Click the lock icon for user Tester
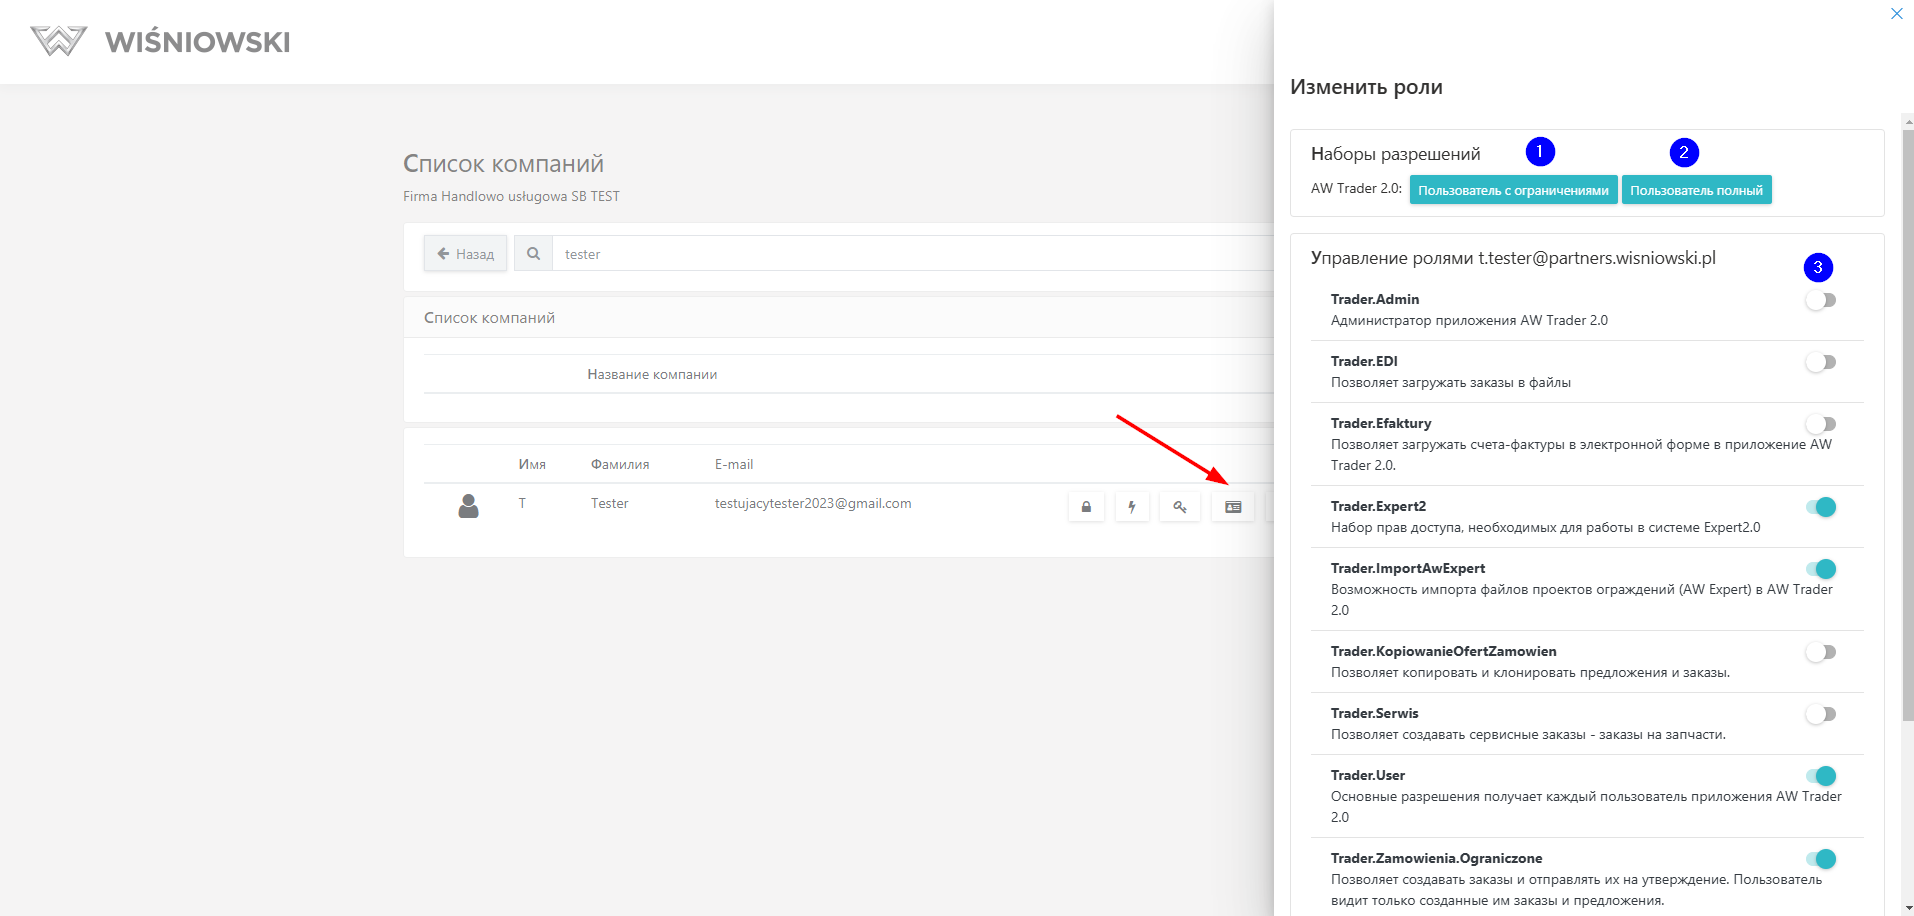1914x916 pixels. pyautogui.click(x=1086, y=507)
